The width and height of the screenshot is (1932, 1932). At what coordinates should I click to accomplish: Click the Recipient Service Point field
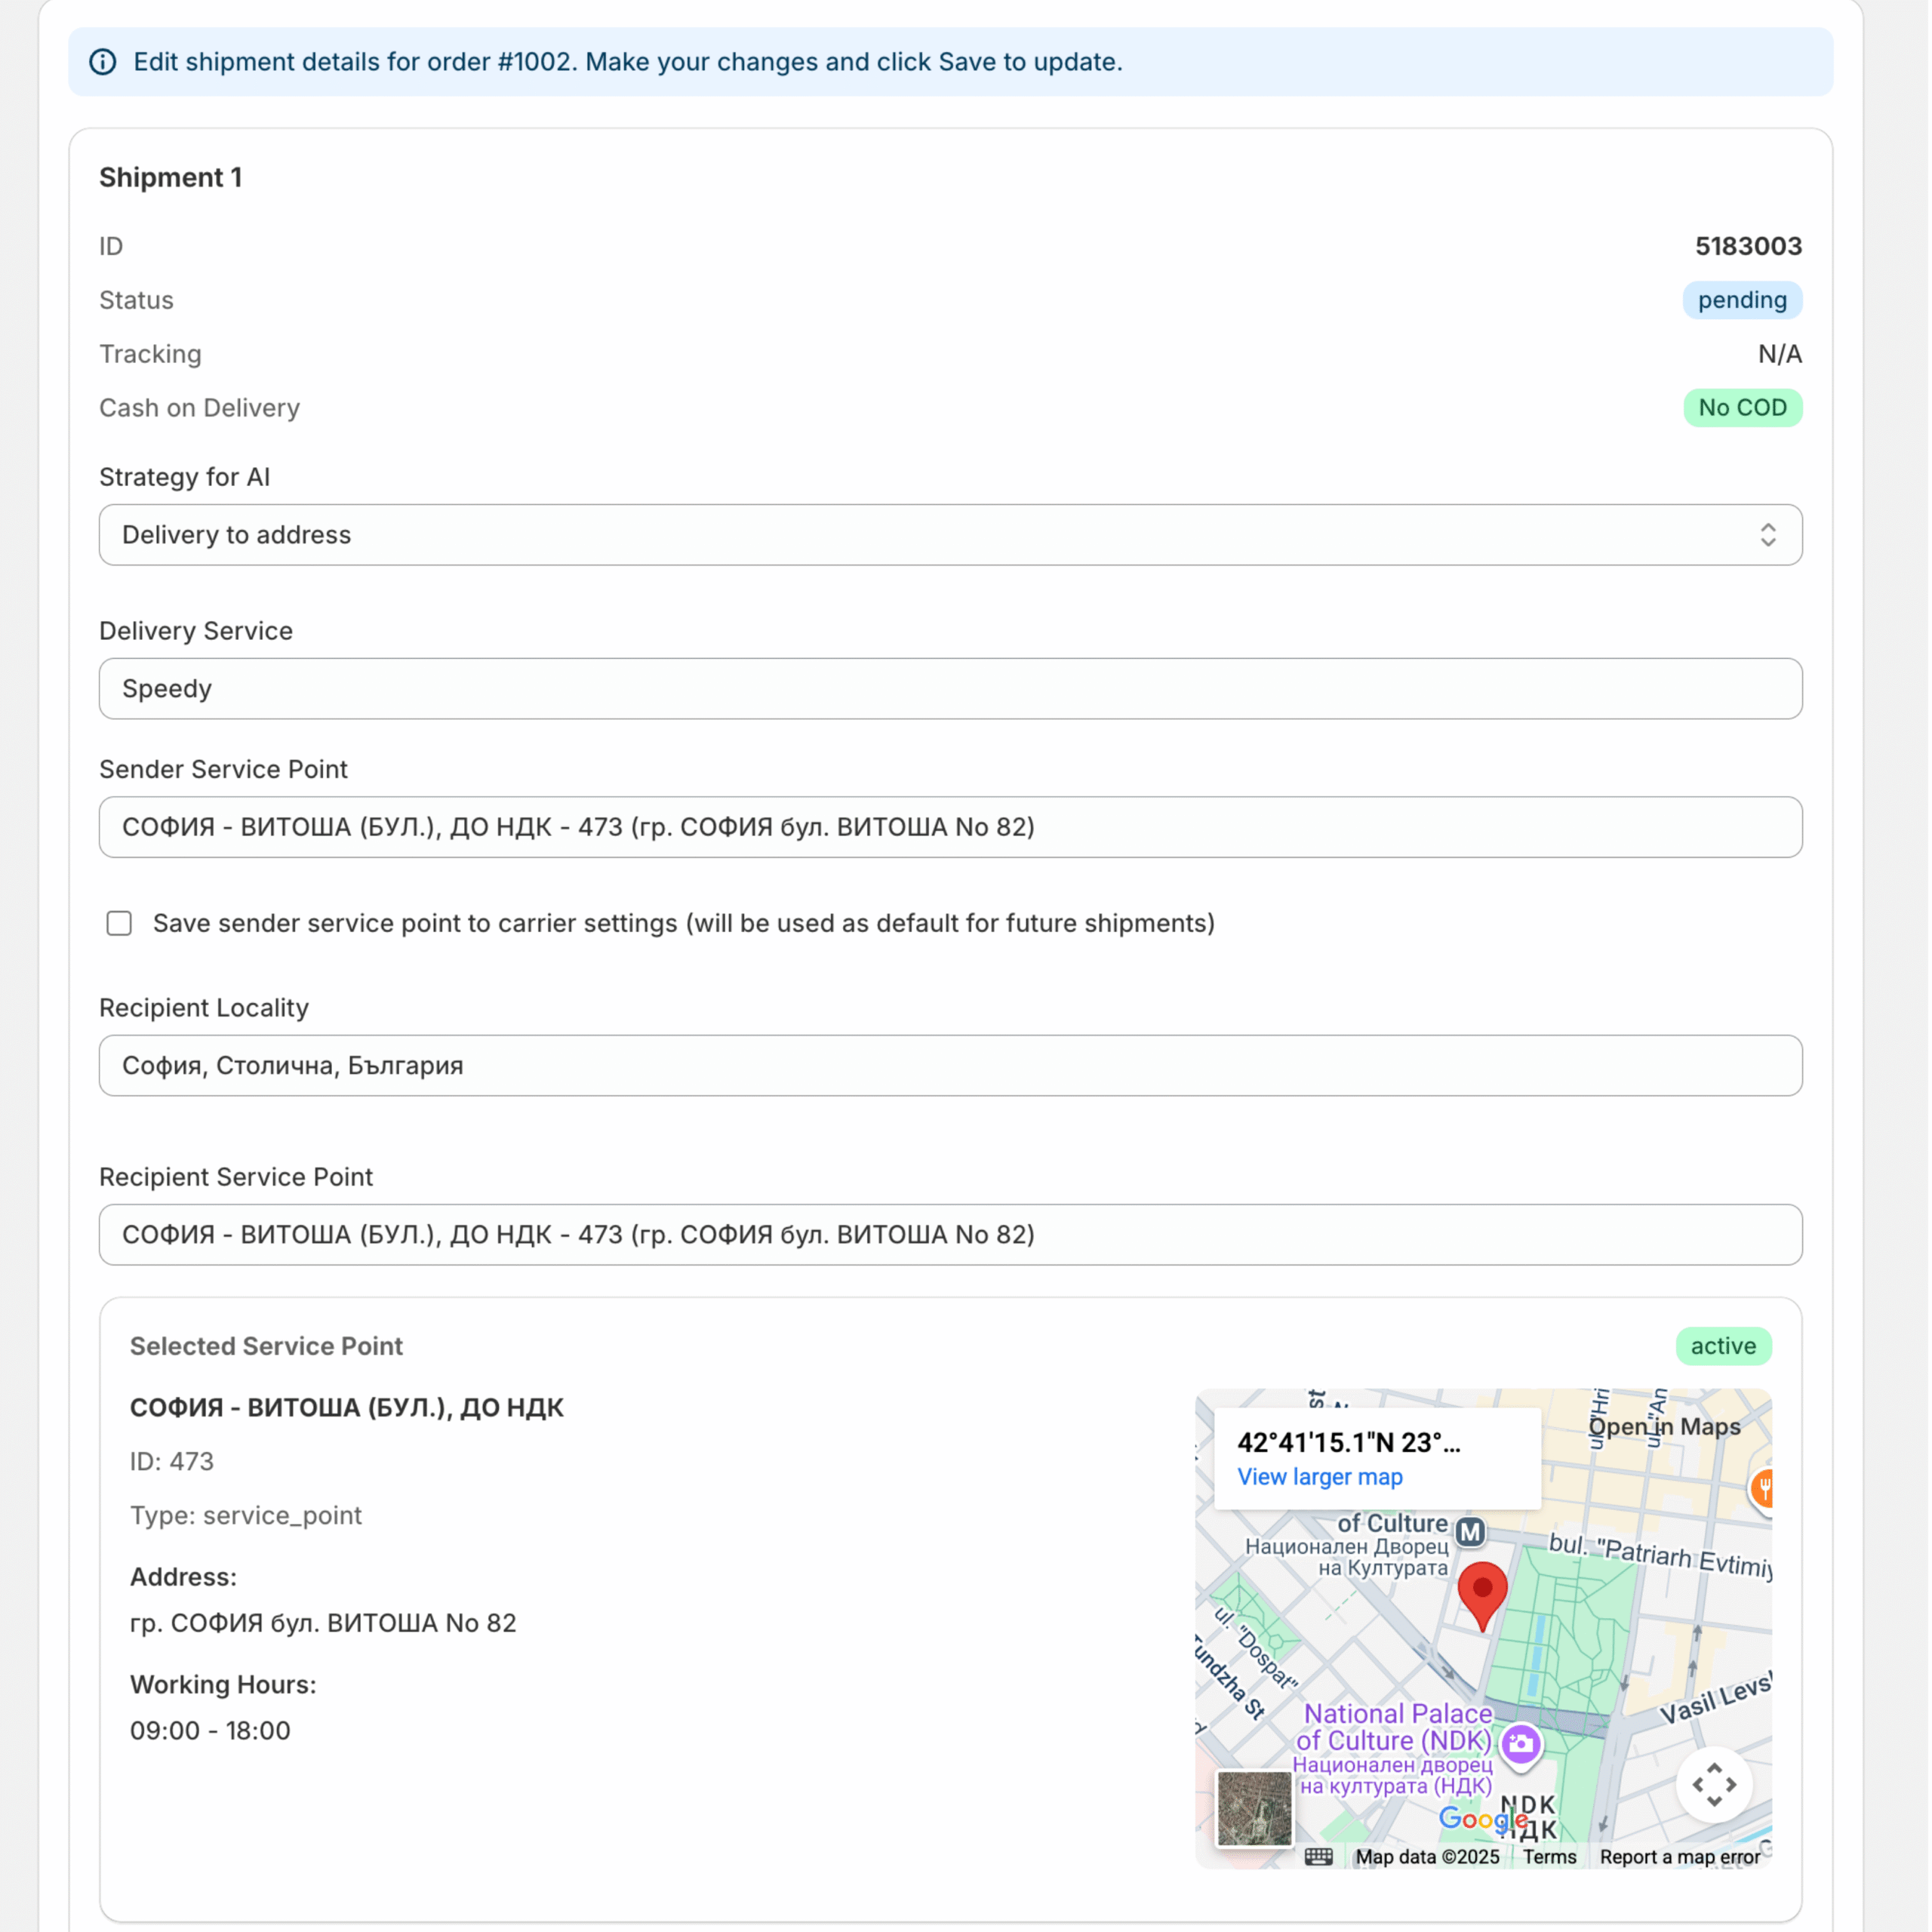coord(951,1236)
